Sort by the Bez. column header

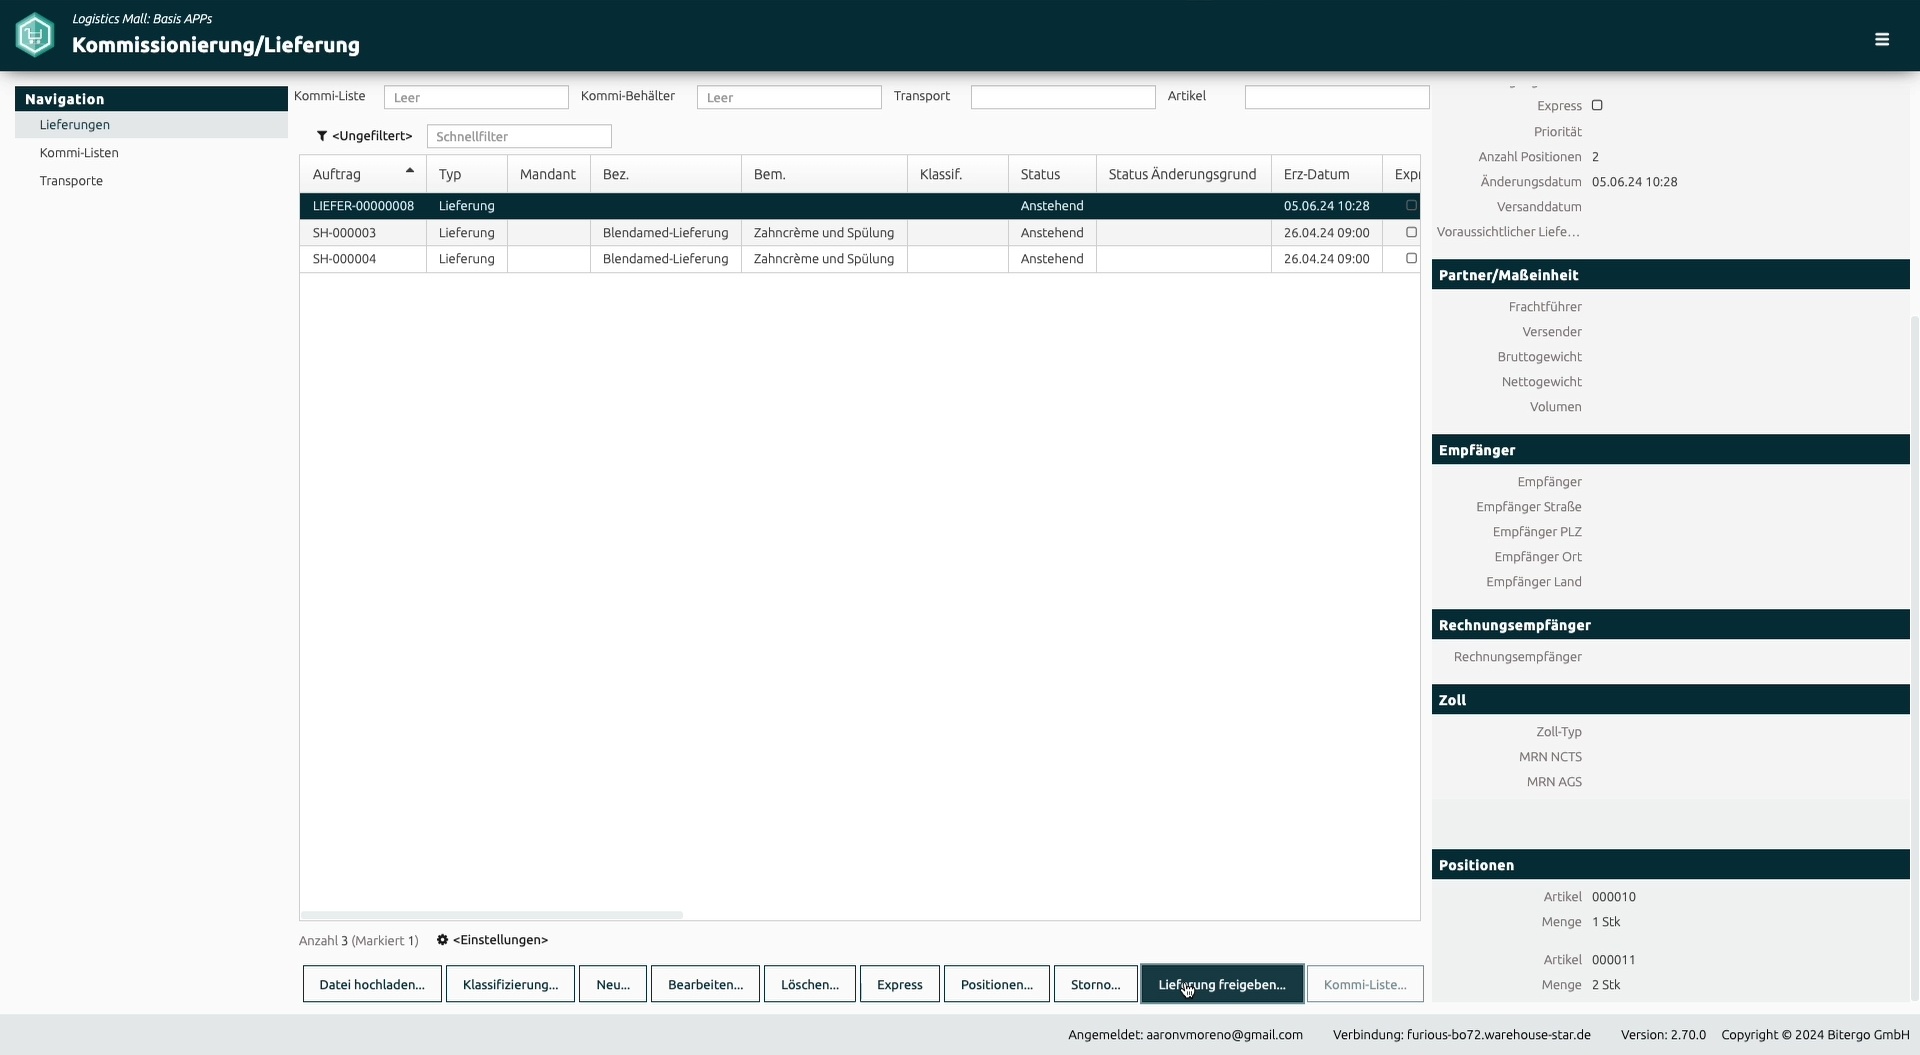point(666,174)
